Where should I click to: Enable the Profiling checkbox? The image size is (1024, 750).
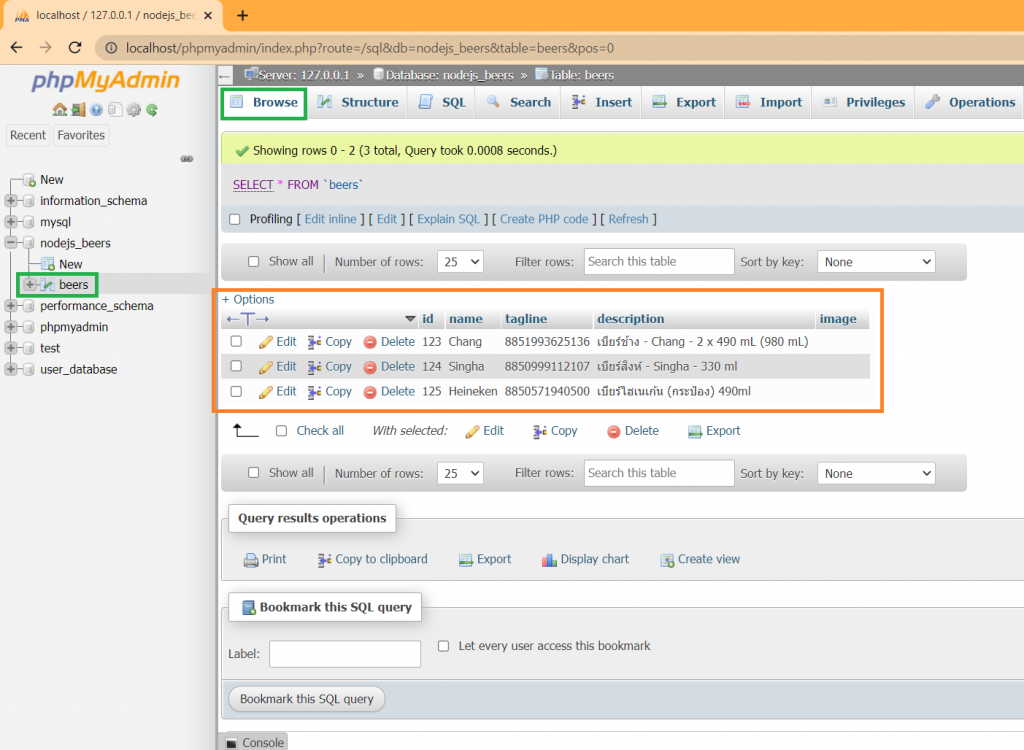tap(235, 220)
